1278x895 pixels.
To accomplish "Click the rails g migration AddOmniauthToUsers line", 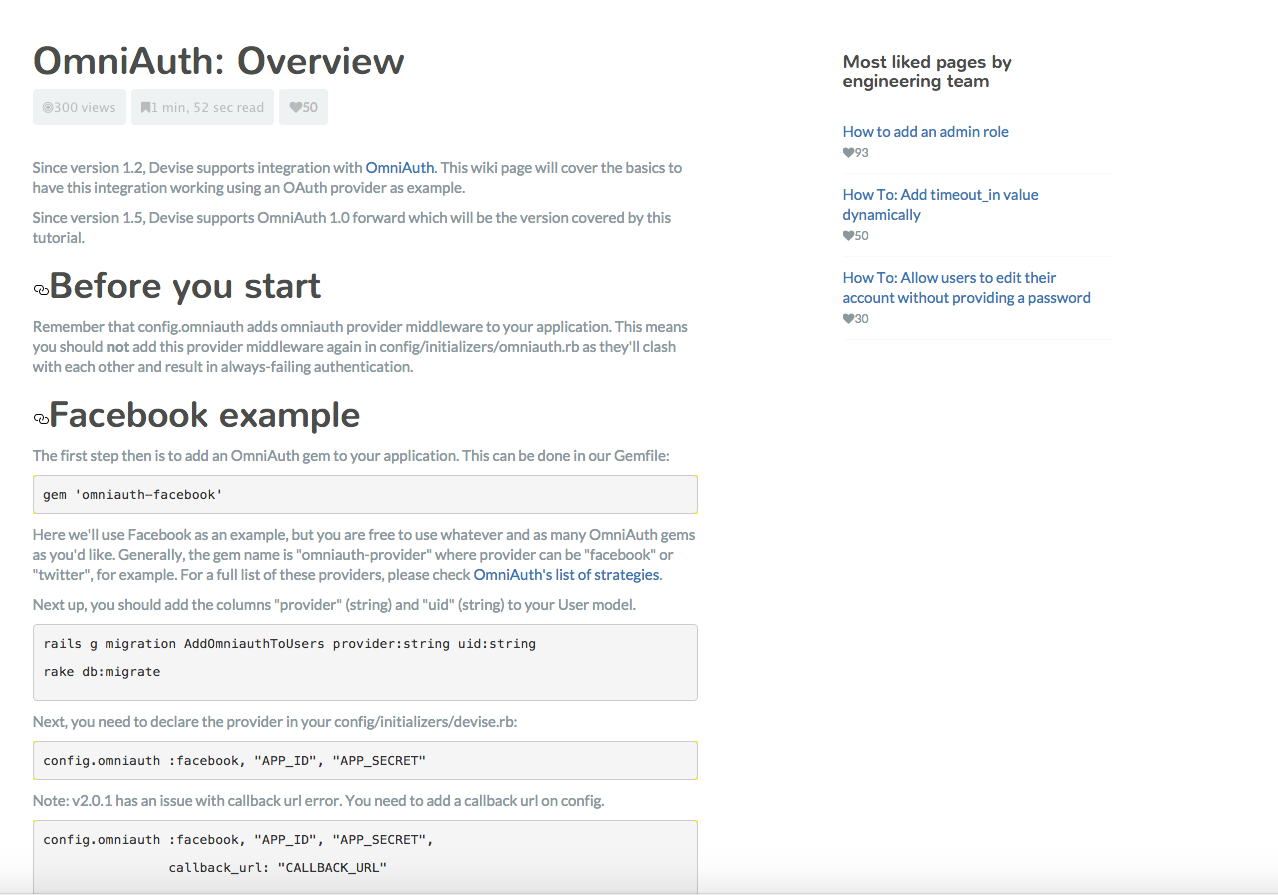I will (290, 643).
